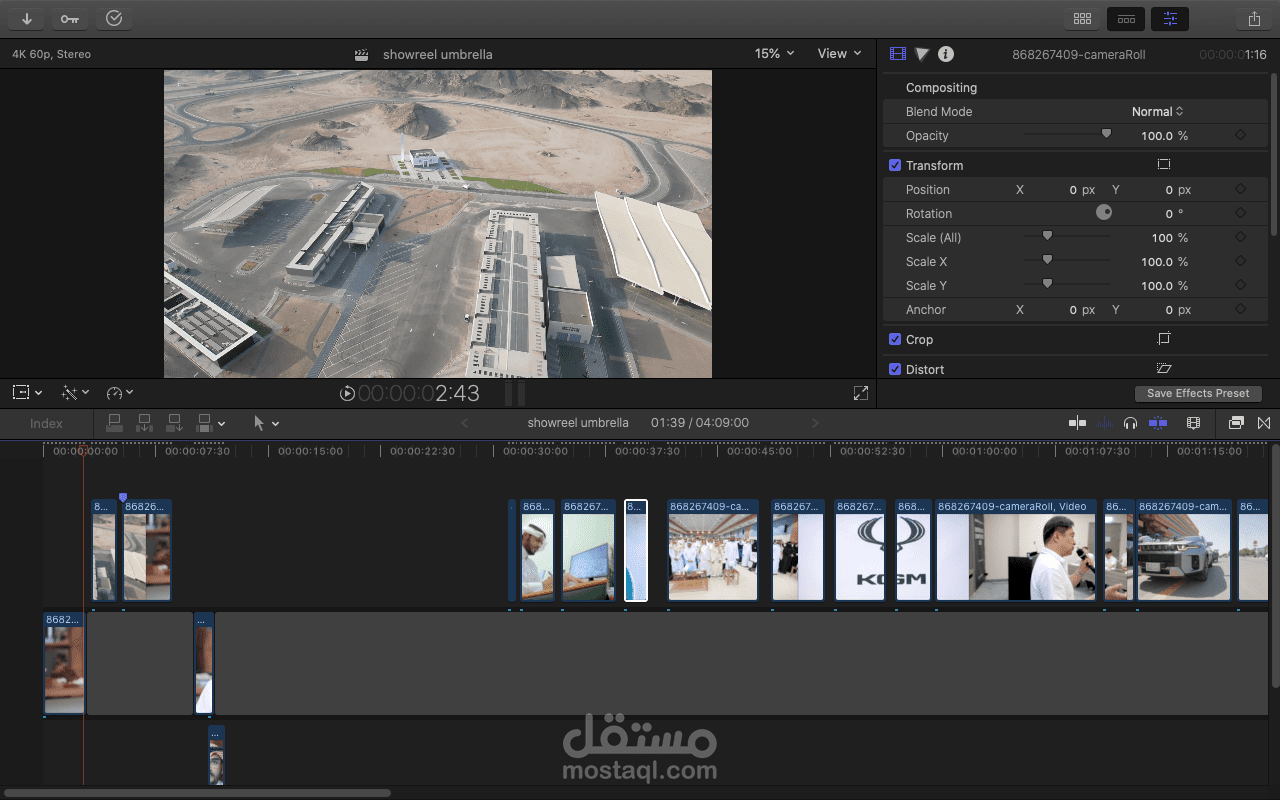Switch to the info inspector tab
This screenshot has width=1280, height=800.
point(945,54)
